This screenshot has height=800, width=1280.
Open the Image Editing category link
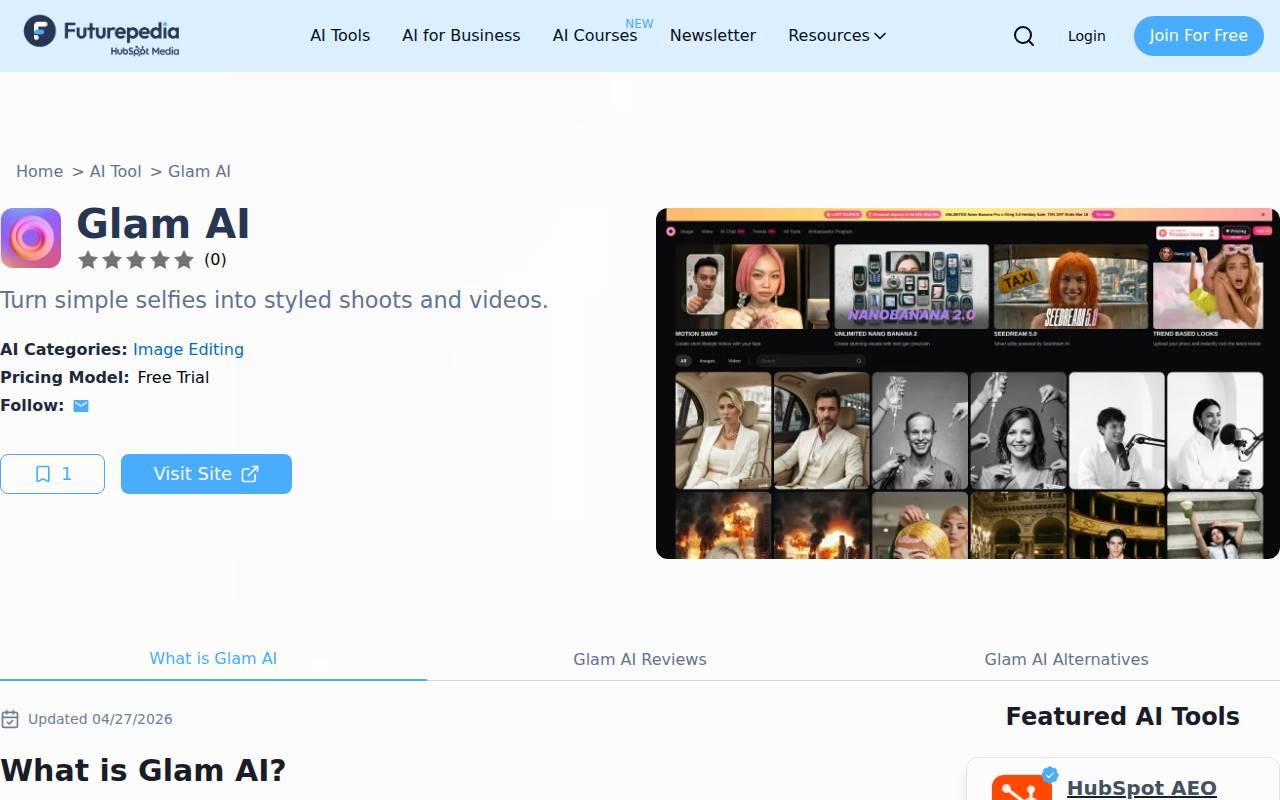188,349
